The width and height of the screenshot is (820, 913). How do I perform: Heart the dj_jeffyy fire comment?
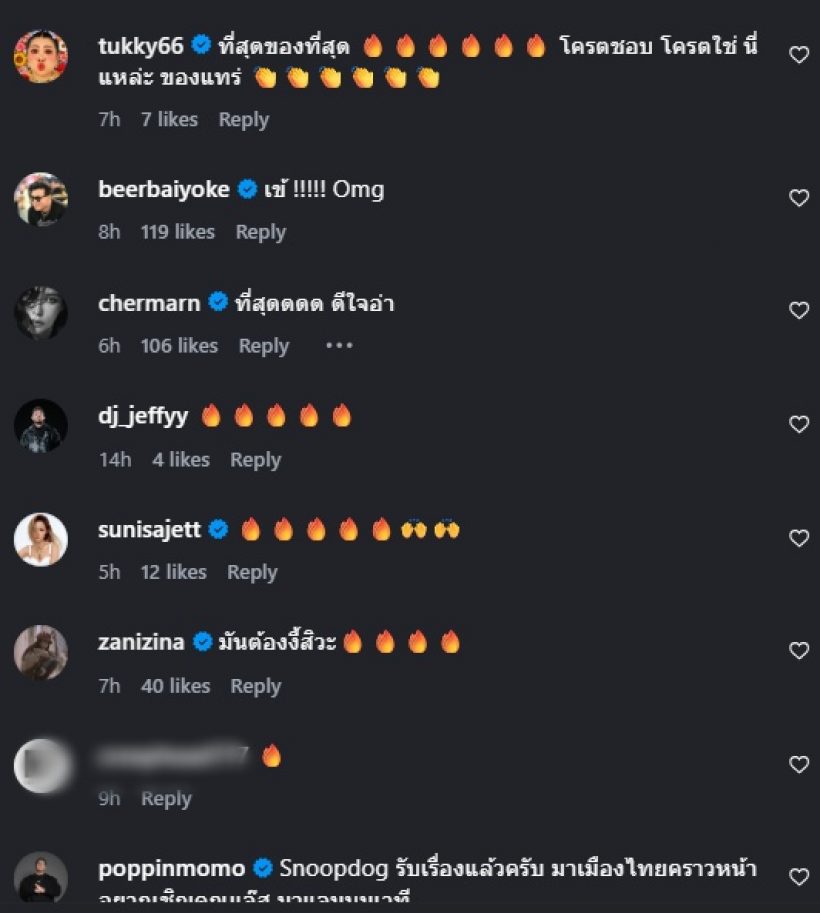(x=799, y=425)
